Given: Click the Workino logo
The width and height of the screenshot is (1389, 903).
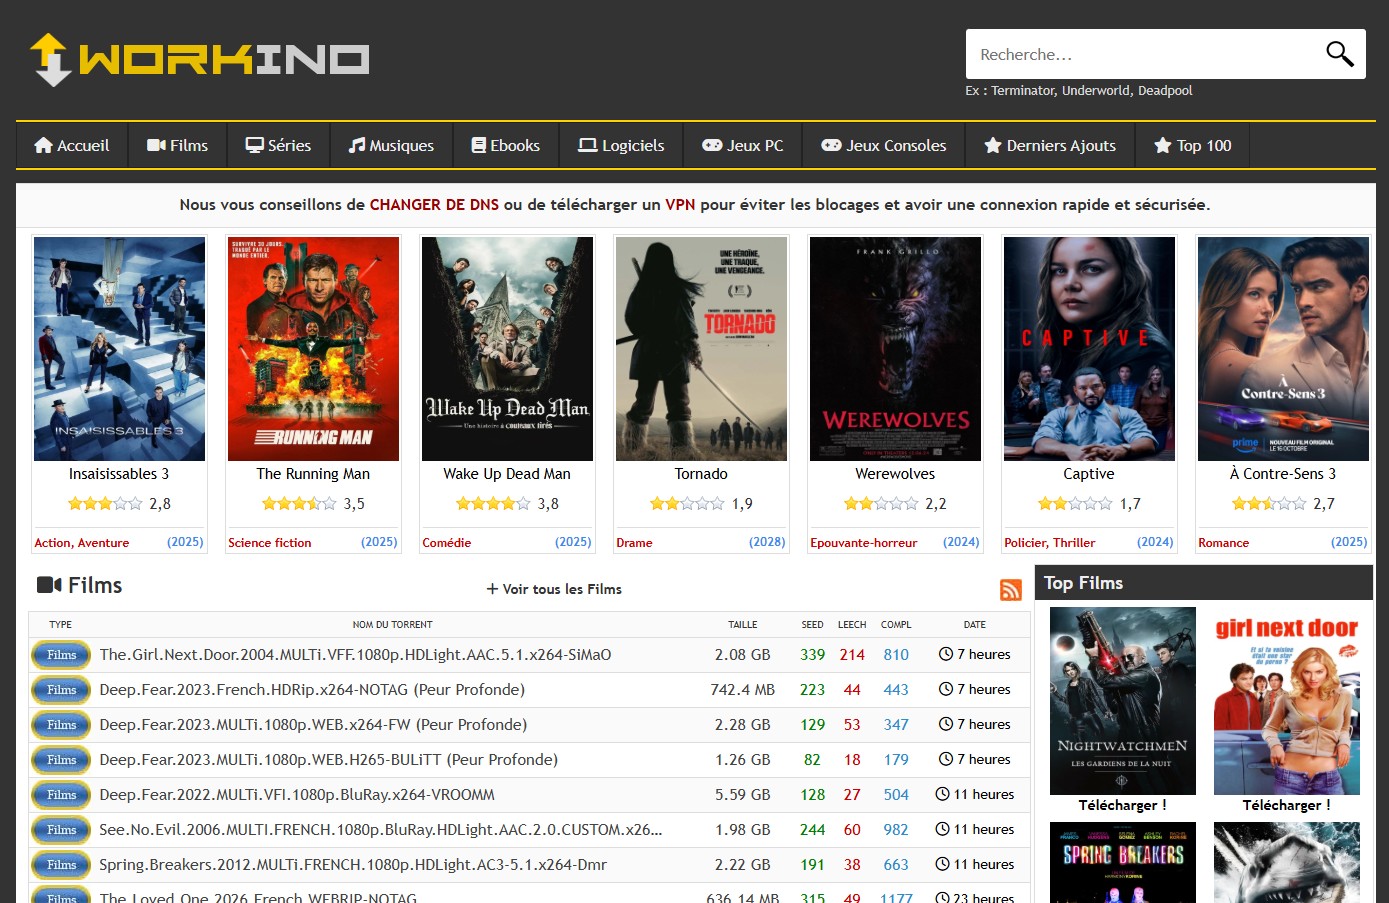Looking at the screenshot, I should click(200, 59).
